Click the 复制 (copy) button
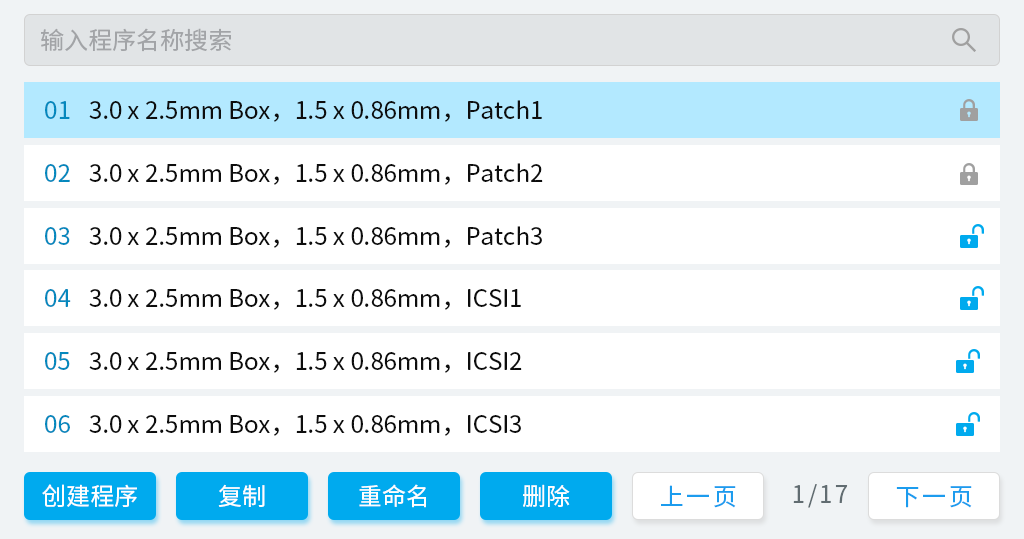Screen dimensions: 1024x539 [x=242, y=496]
